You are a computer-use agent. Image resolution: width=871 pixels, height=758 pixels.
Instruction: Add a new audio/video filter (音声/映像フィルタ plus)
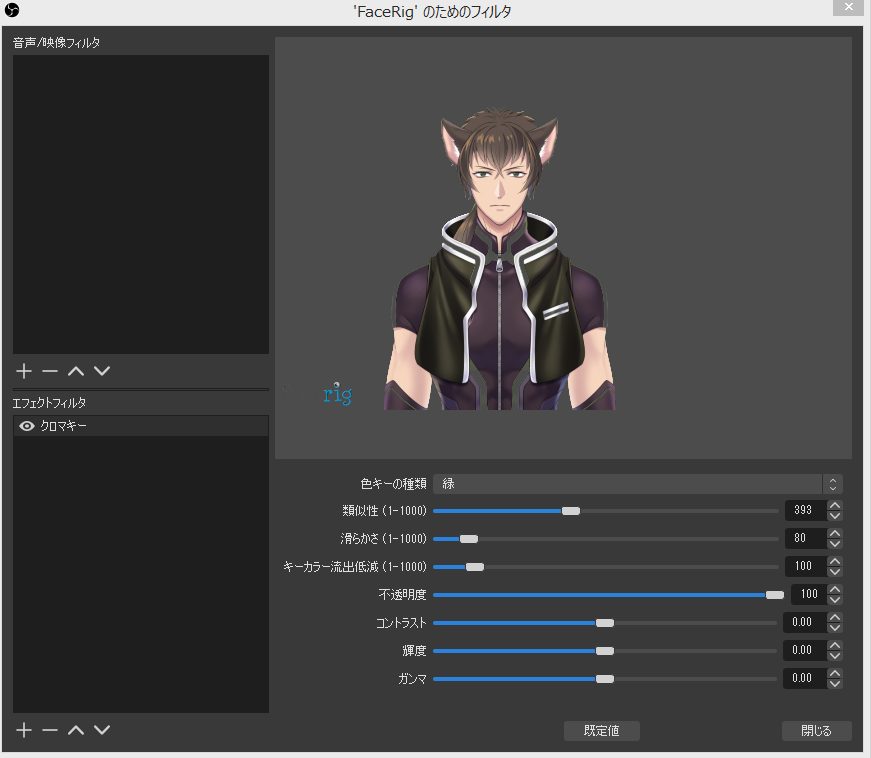(x=24, y=370)
